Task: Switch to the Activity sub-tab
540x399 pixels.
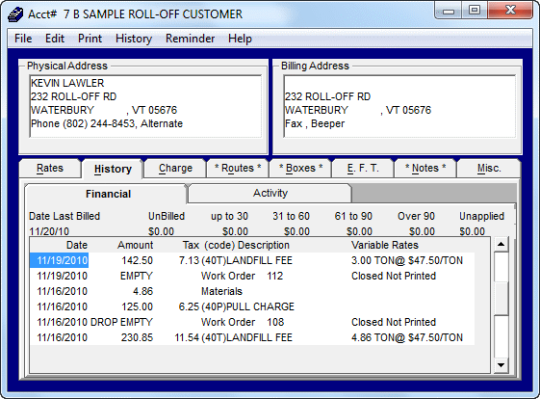Action: 270,193
